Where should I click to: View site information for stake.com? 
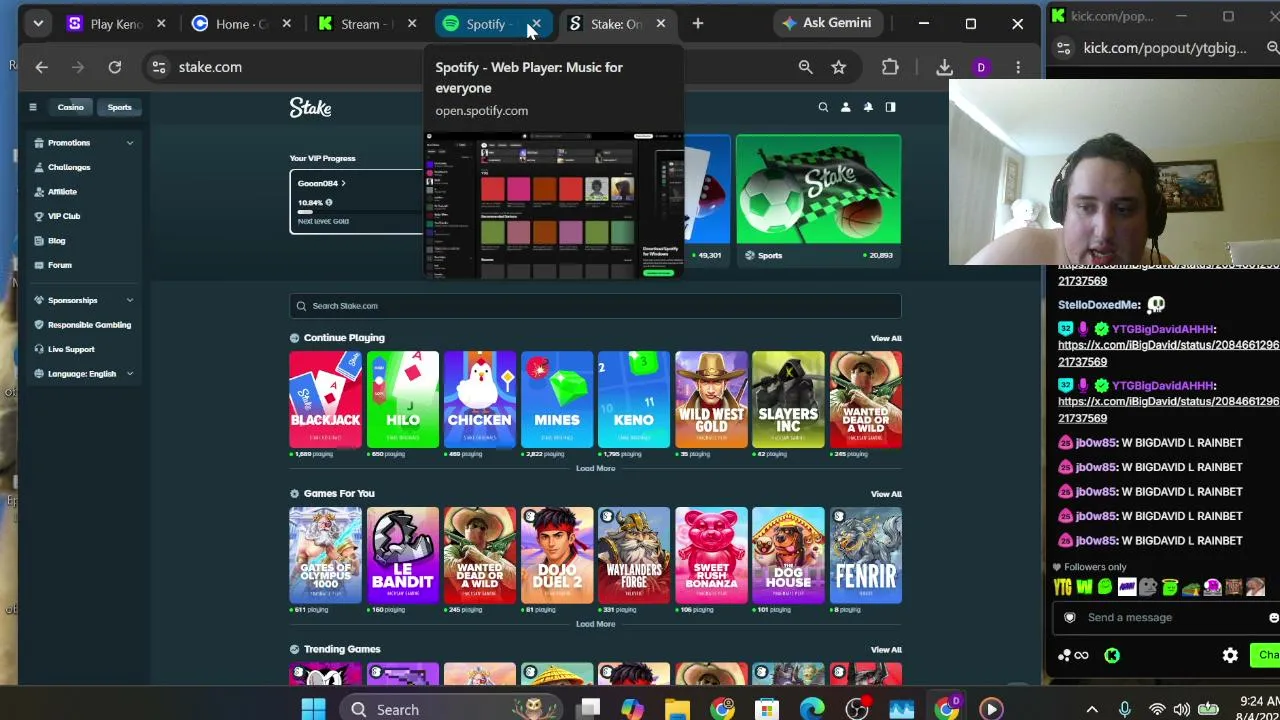pos(158,67)
